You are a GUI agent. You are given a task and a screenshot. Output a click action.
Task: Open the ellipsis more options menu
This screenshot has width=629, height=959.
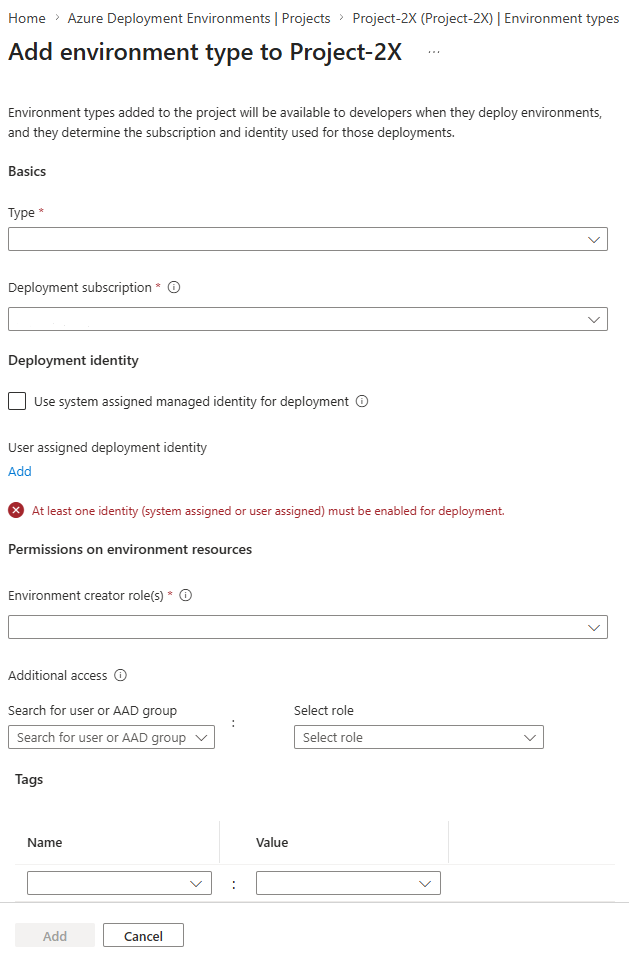pos(434,53)
